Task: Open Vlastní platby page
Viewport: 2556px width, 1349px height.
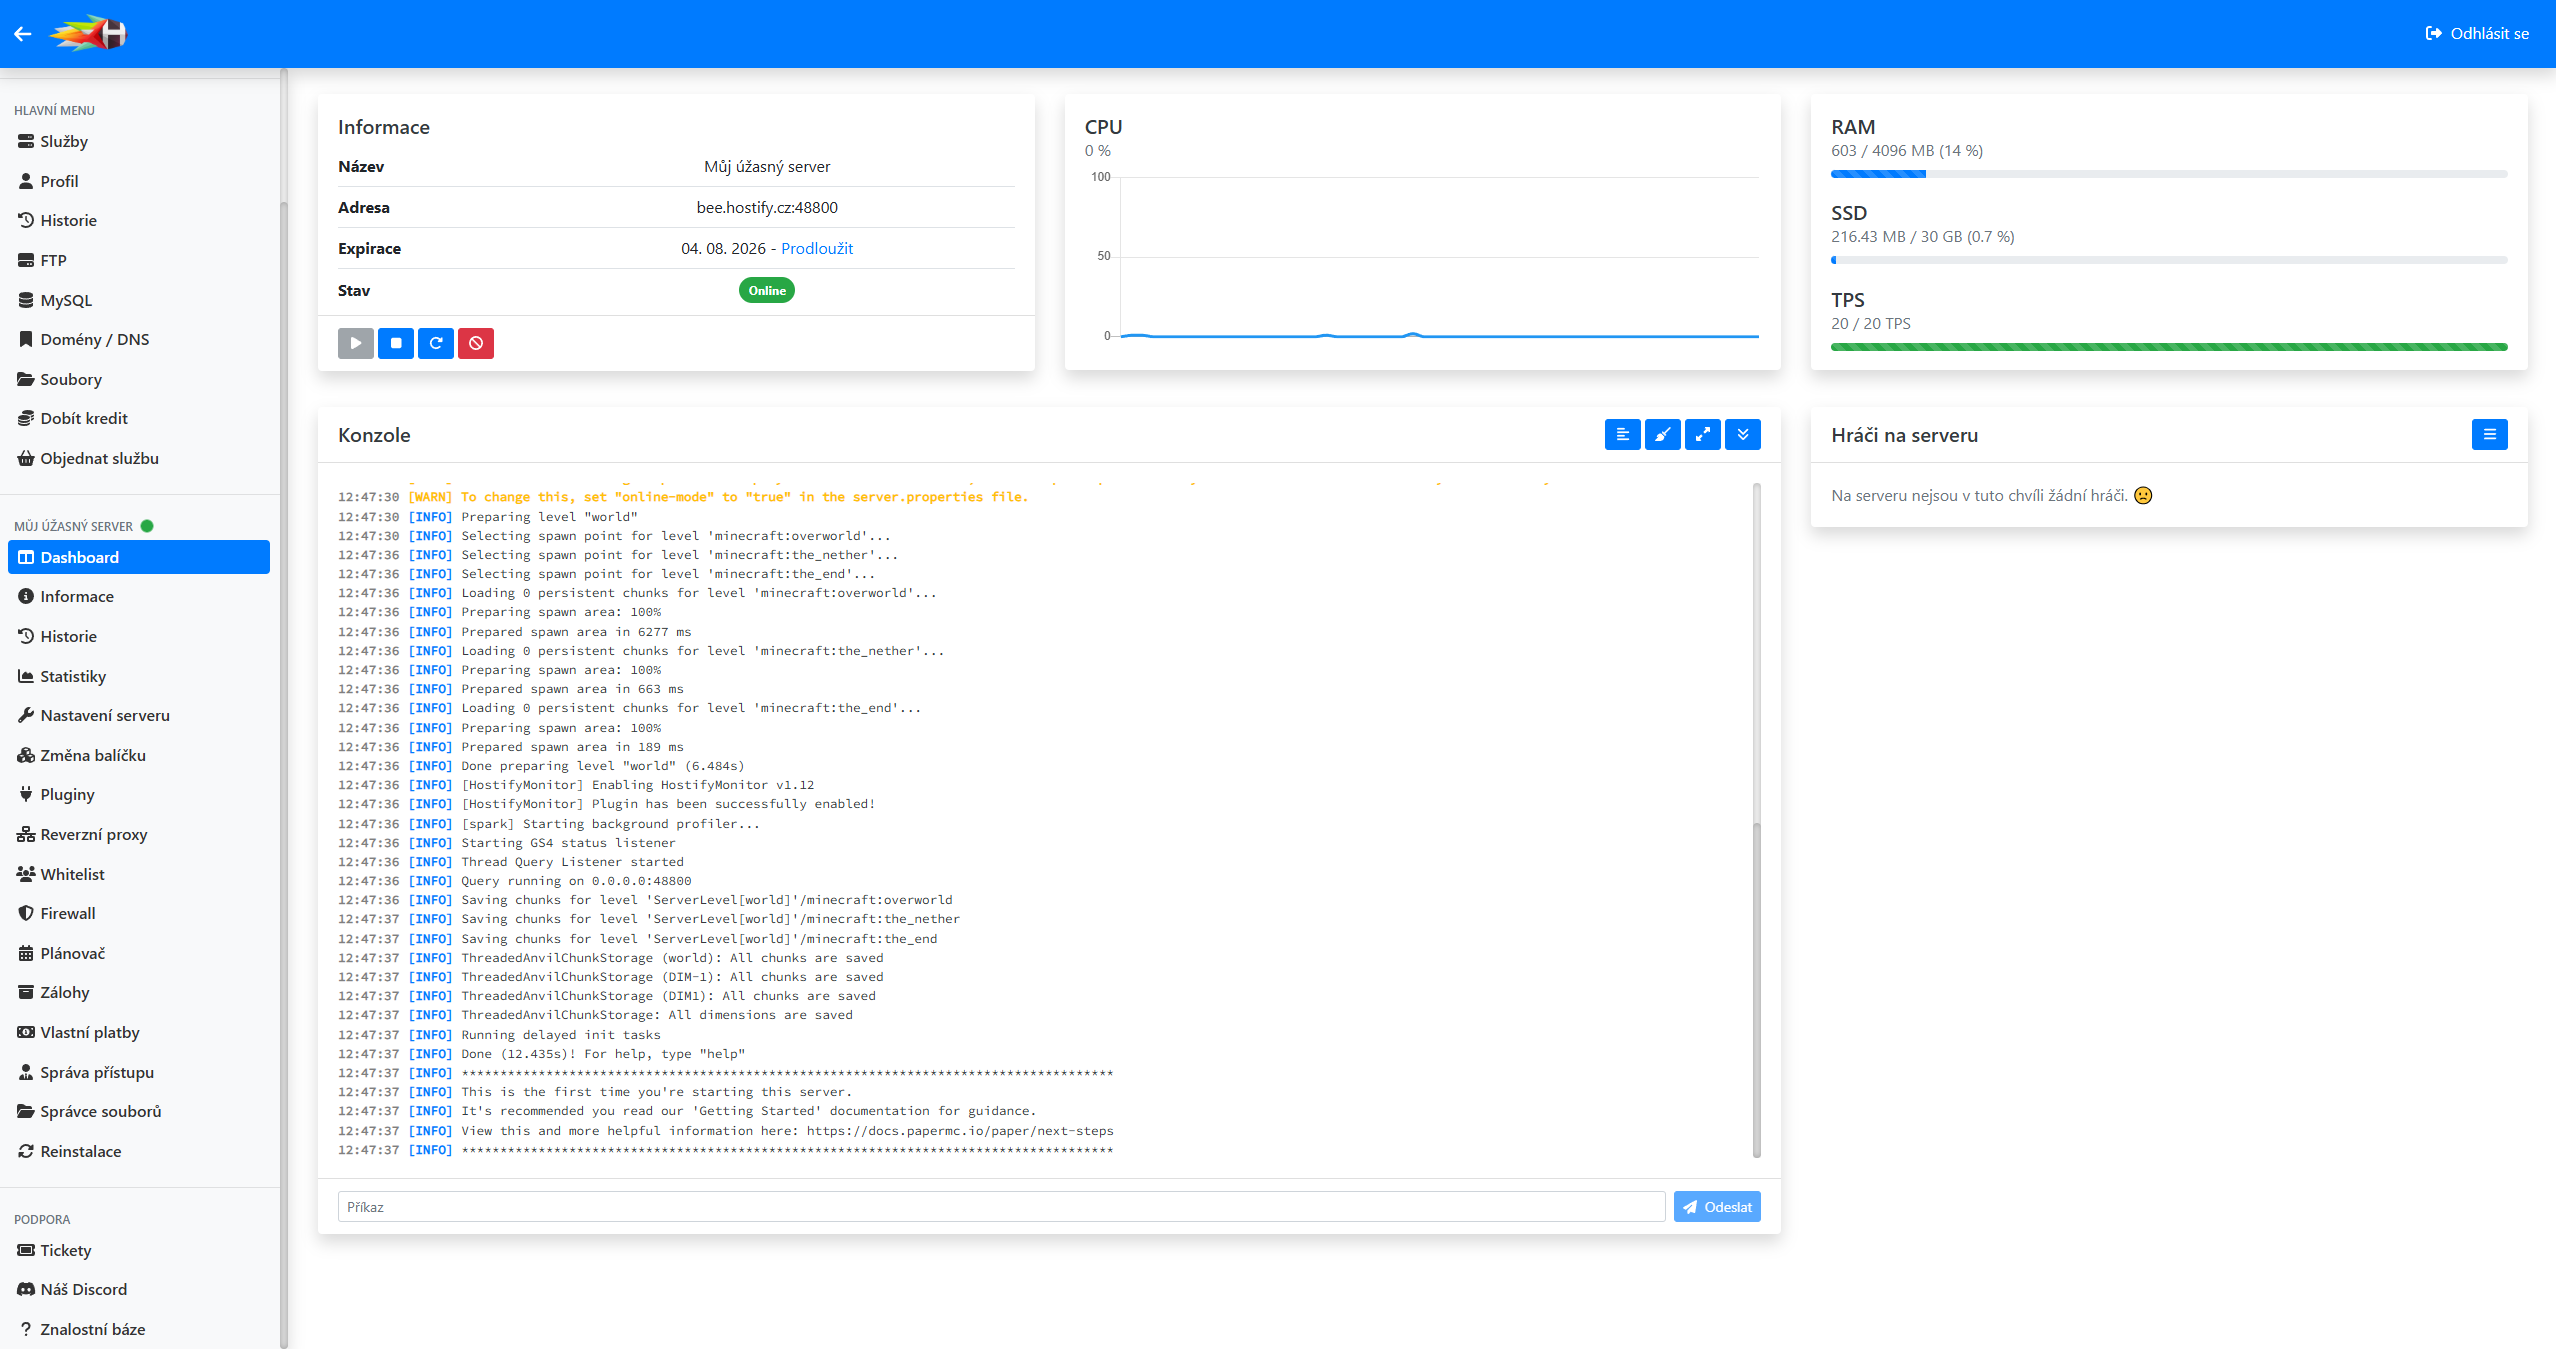Action: [x=139, y=1032]
